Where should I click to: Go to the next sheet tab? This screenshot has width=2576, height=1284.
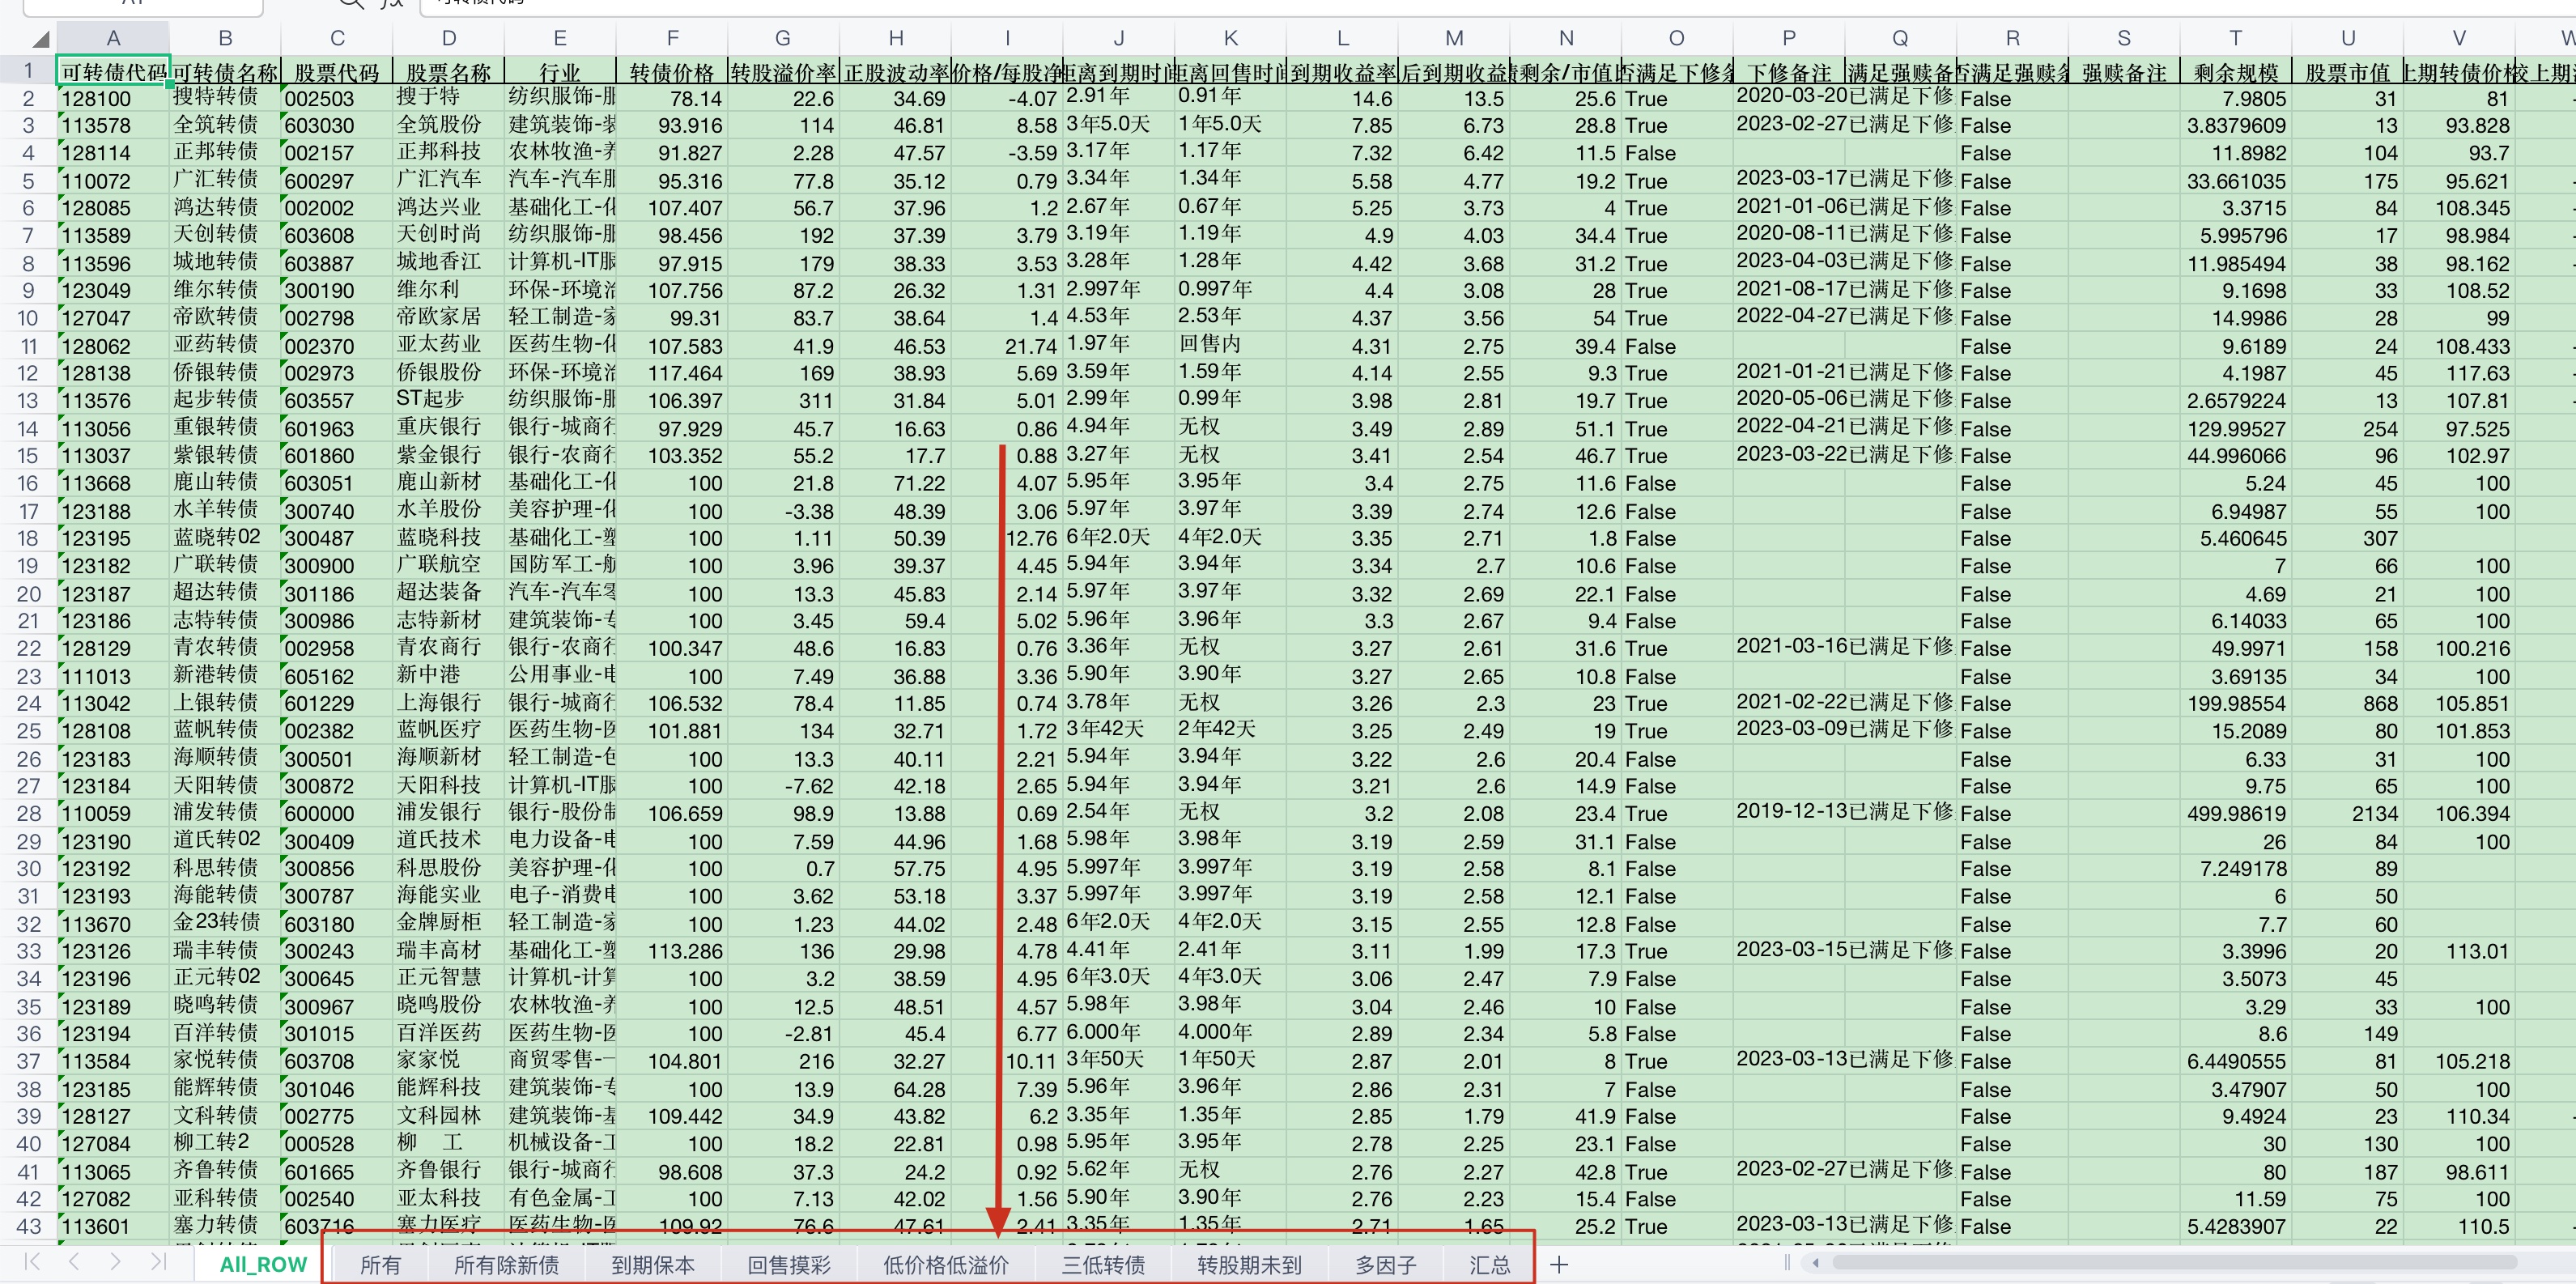(116, 1262)
